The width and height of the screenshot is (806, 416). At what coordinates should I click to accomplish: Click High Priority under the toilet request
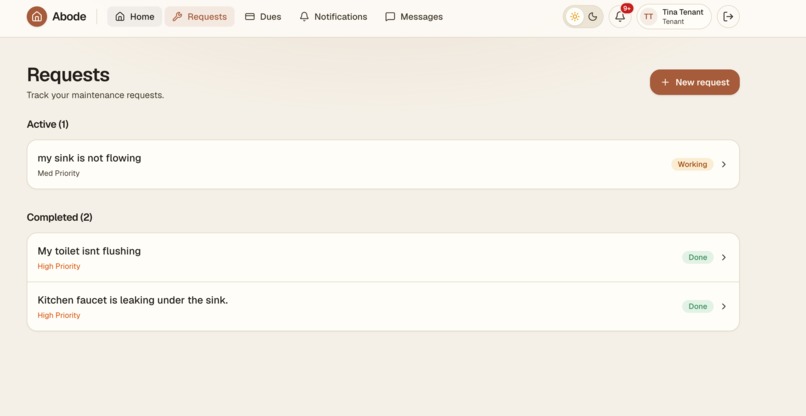click(x=59, y=266)
